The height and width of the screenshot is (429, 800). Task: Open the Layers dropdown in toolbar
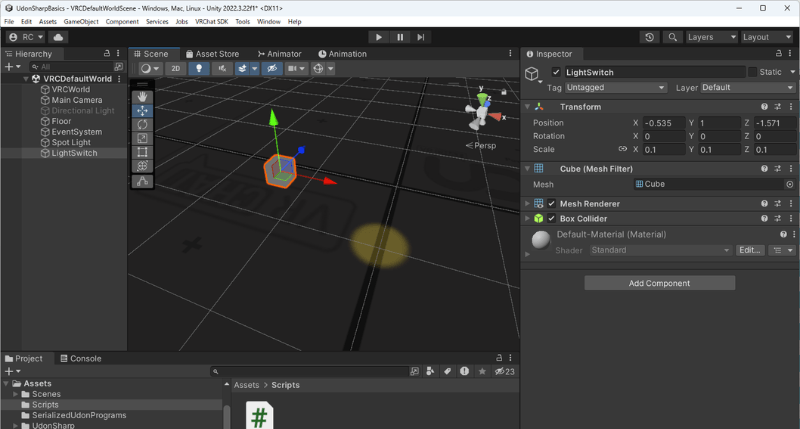pos(711,37)
